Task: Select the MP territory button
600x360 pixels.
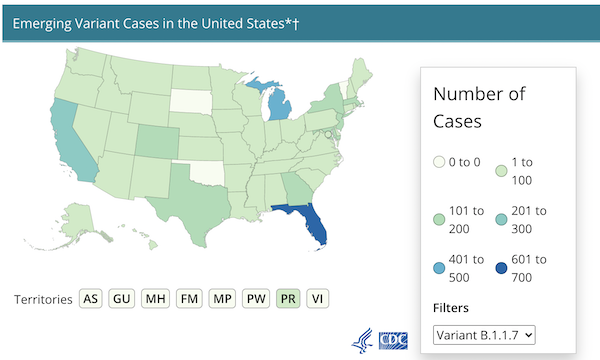Action: (222, 298)
